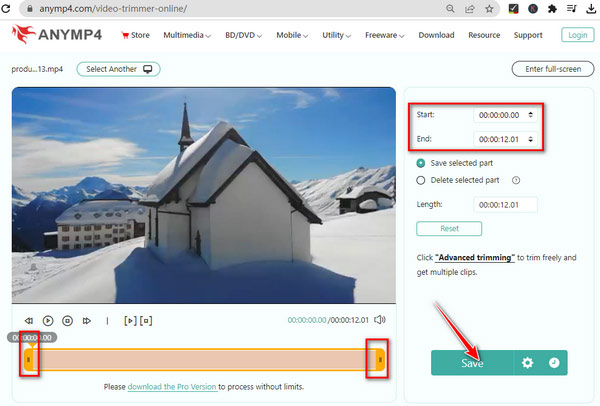The image size is (600, 406).
Task: Select the Delete selected part option
Action: click(x=421, y=180)
